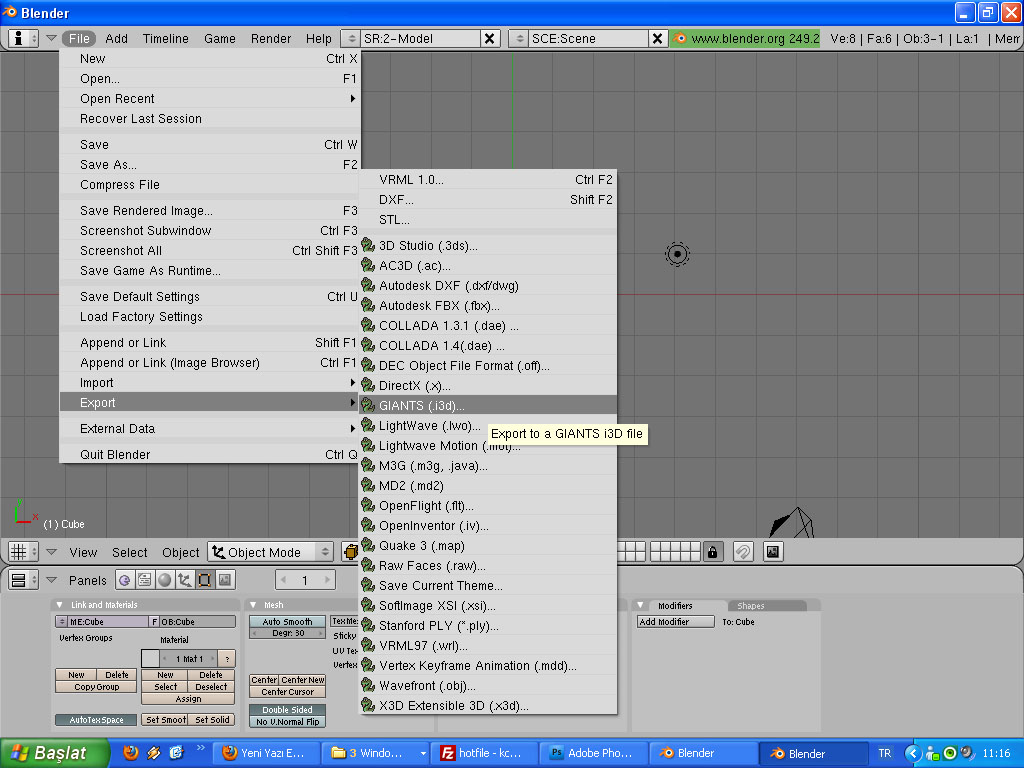Toggle the AutoTexSpace button

tap(95, 720)
